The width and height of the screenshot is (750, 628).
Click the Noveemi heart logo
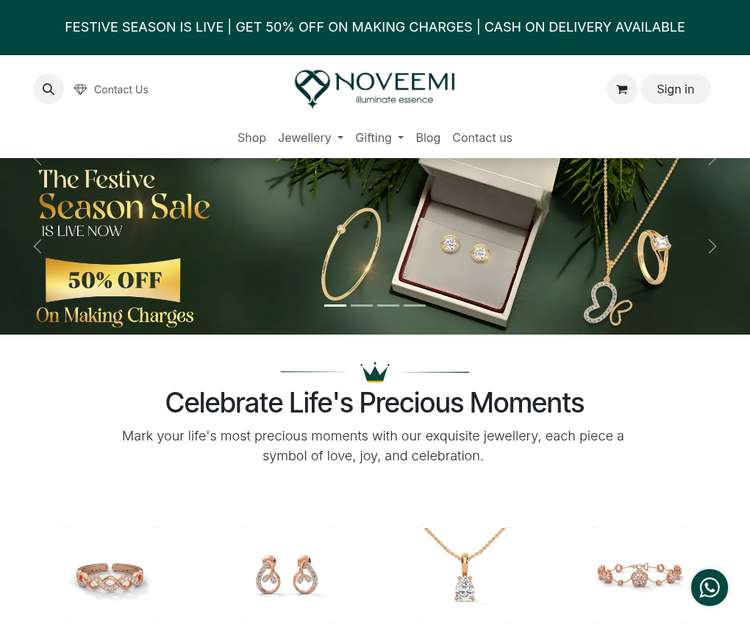pyautogui.click(x=312, y=88)
